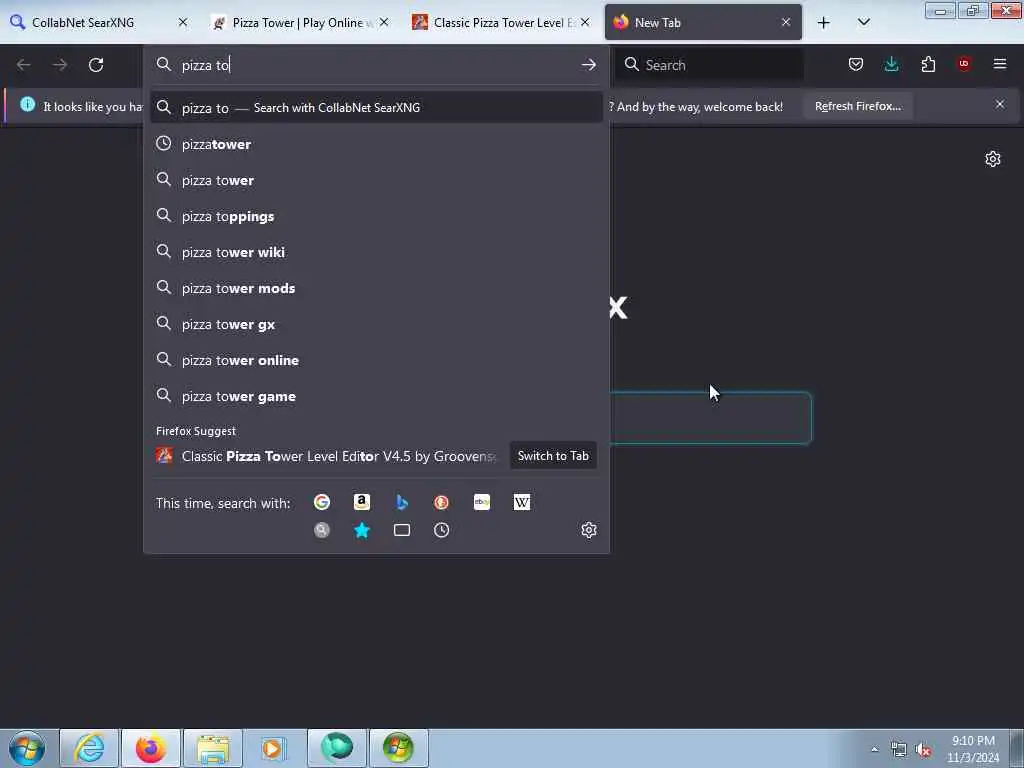Dismiss the notification bar
Screen dimensions: 1024x768
coord(1000,104)
